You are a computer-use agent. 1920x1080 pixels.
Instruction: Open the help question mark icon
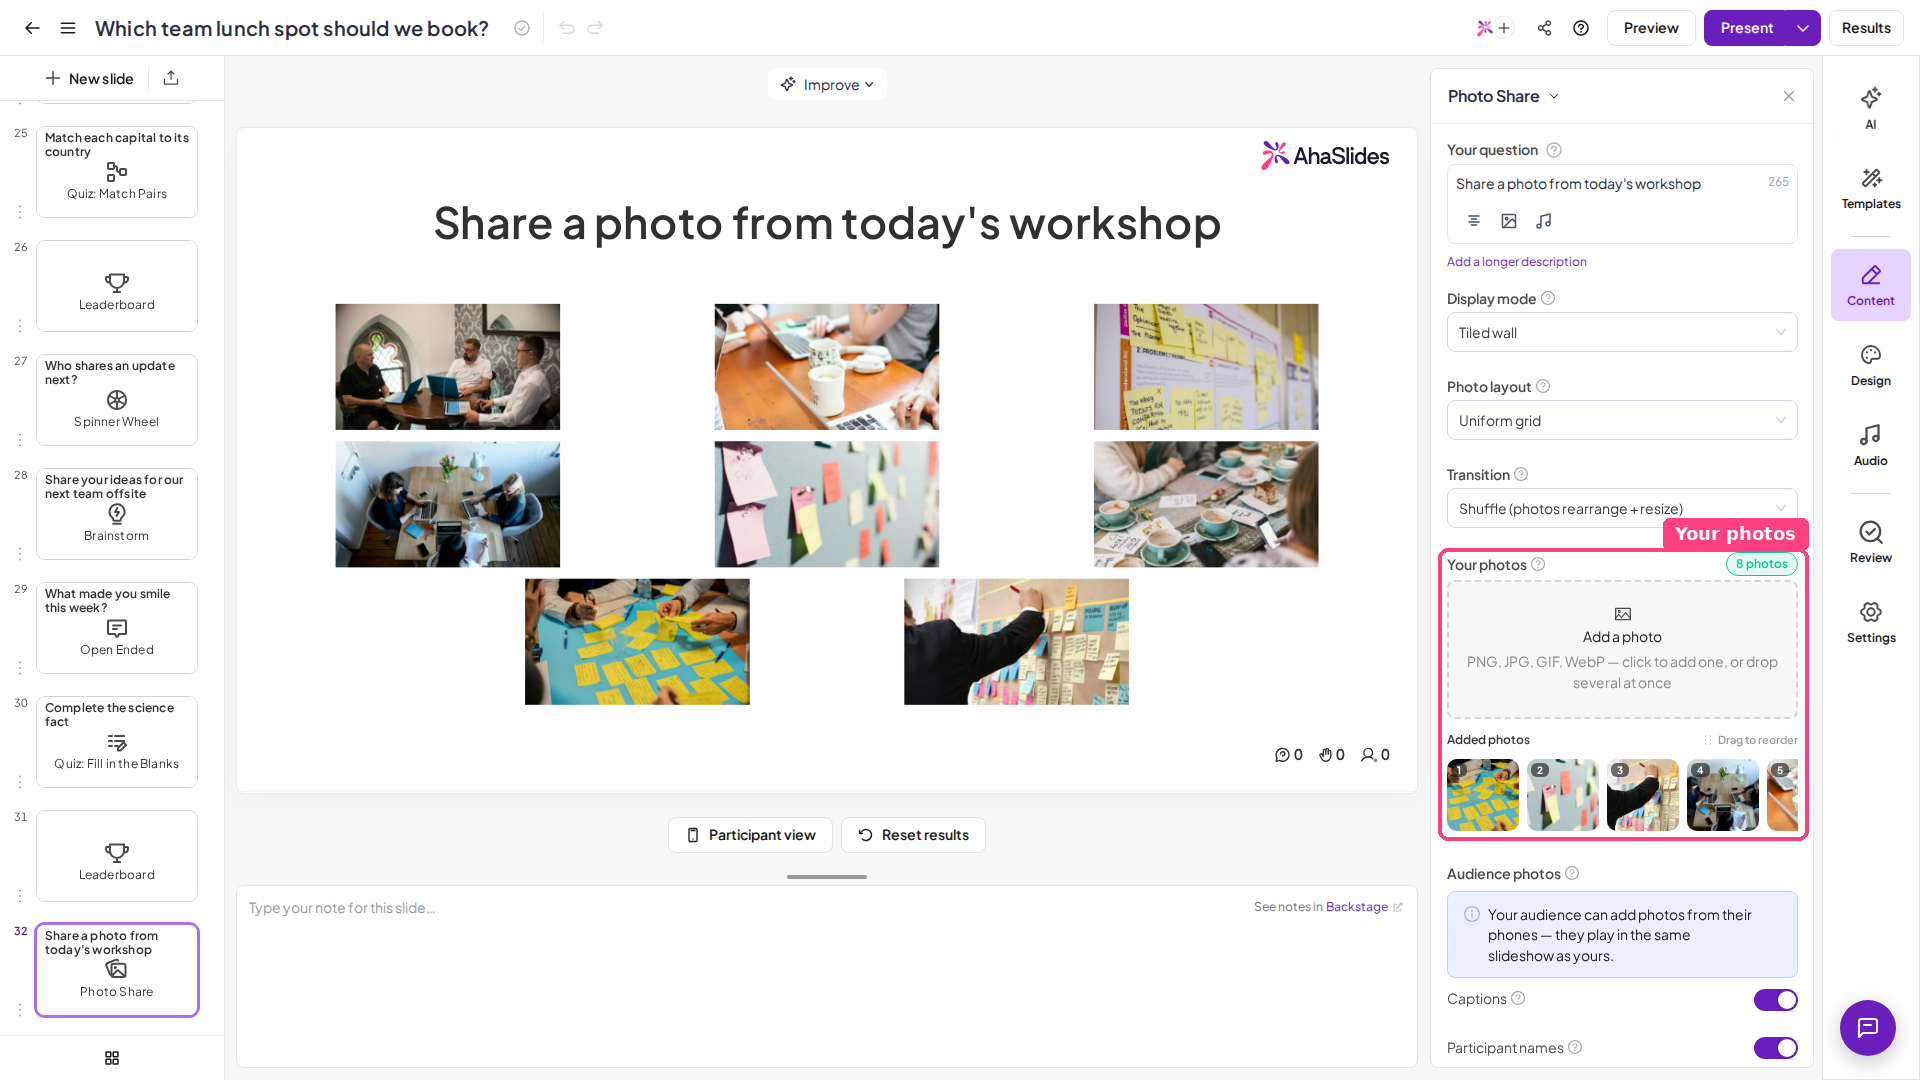tap(1581, 28)
